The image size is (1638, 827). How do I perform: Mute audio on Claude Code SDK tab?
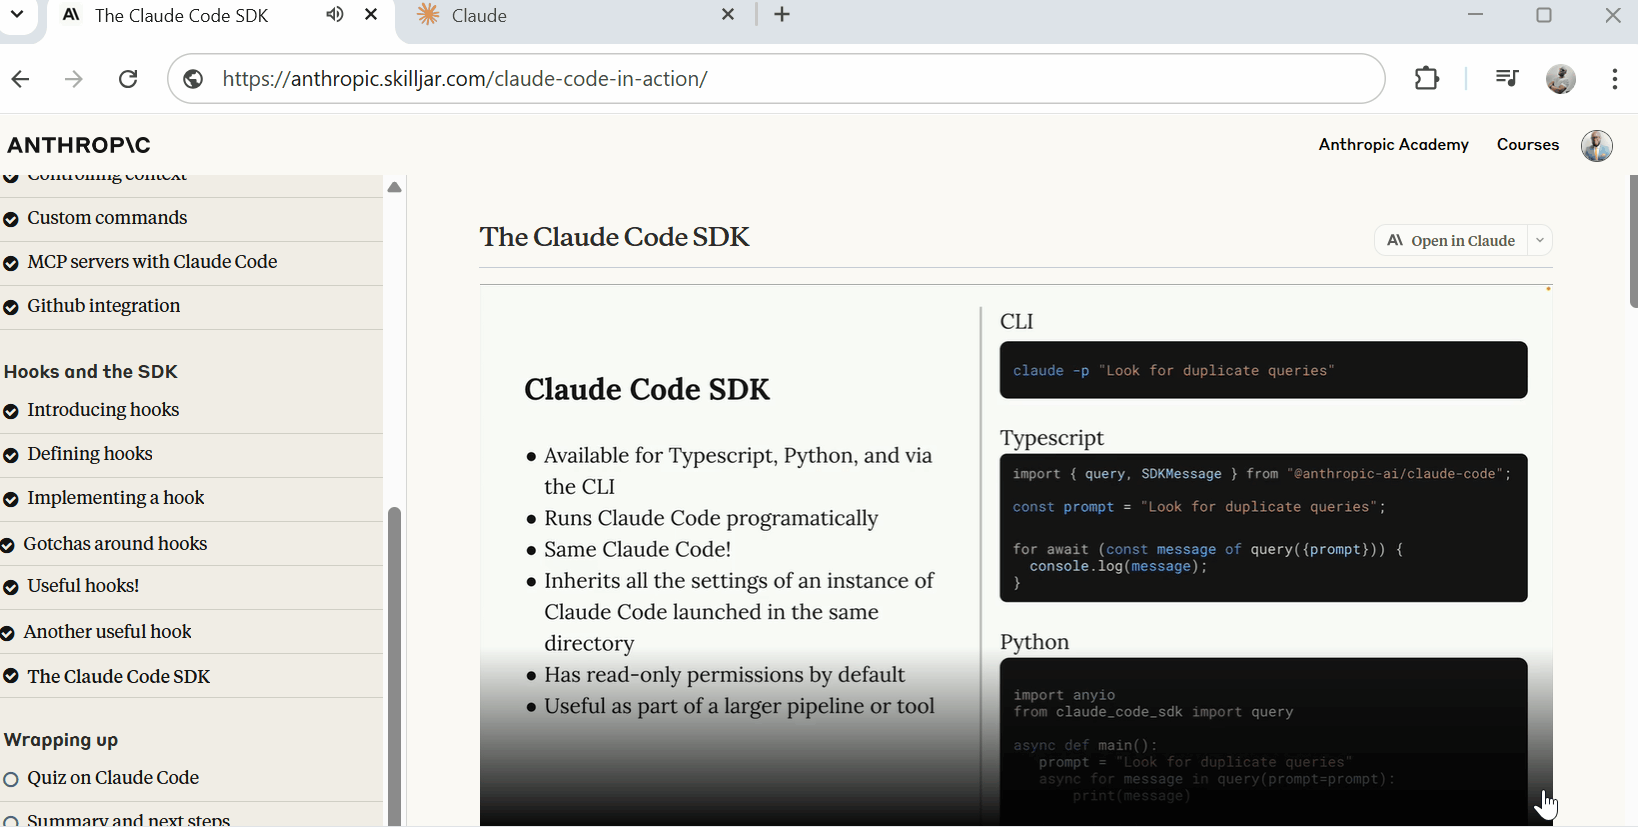click(x=334, y=15)
